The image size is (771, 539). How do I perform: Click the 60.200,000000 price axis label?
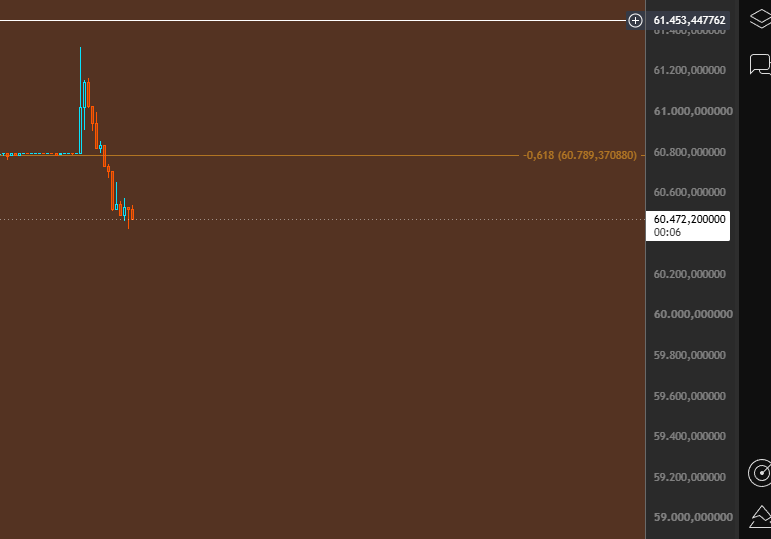(689, 274)
